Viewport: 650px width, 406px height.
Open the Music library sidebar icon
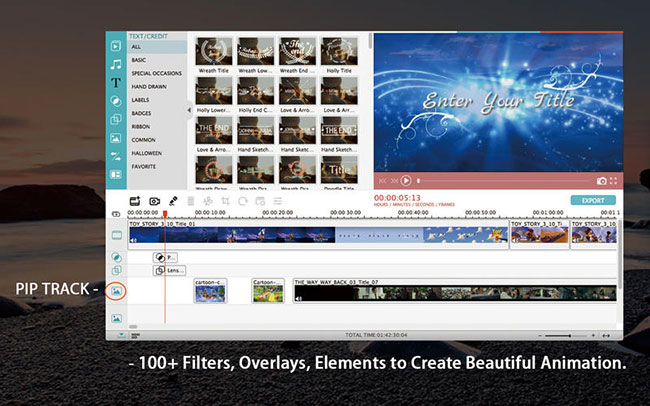click(x=116, y=64)
